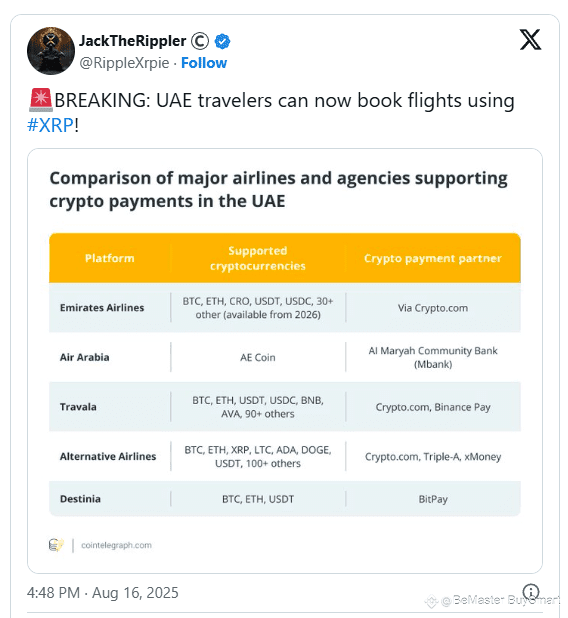Click the Supported cryptocurrencies header

[258, 258]
